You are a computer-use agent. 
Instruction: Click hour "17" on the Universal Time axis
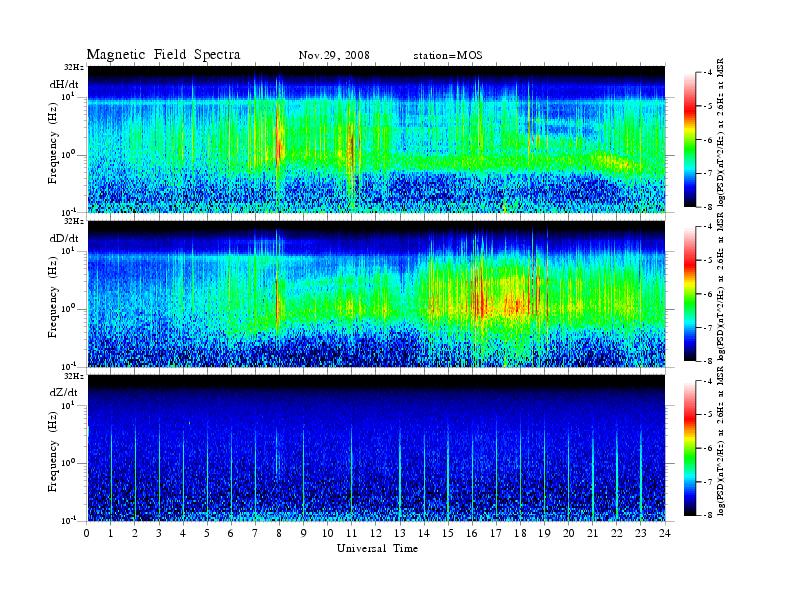pyautogui.click(x=496, y=533)
